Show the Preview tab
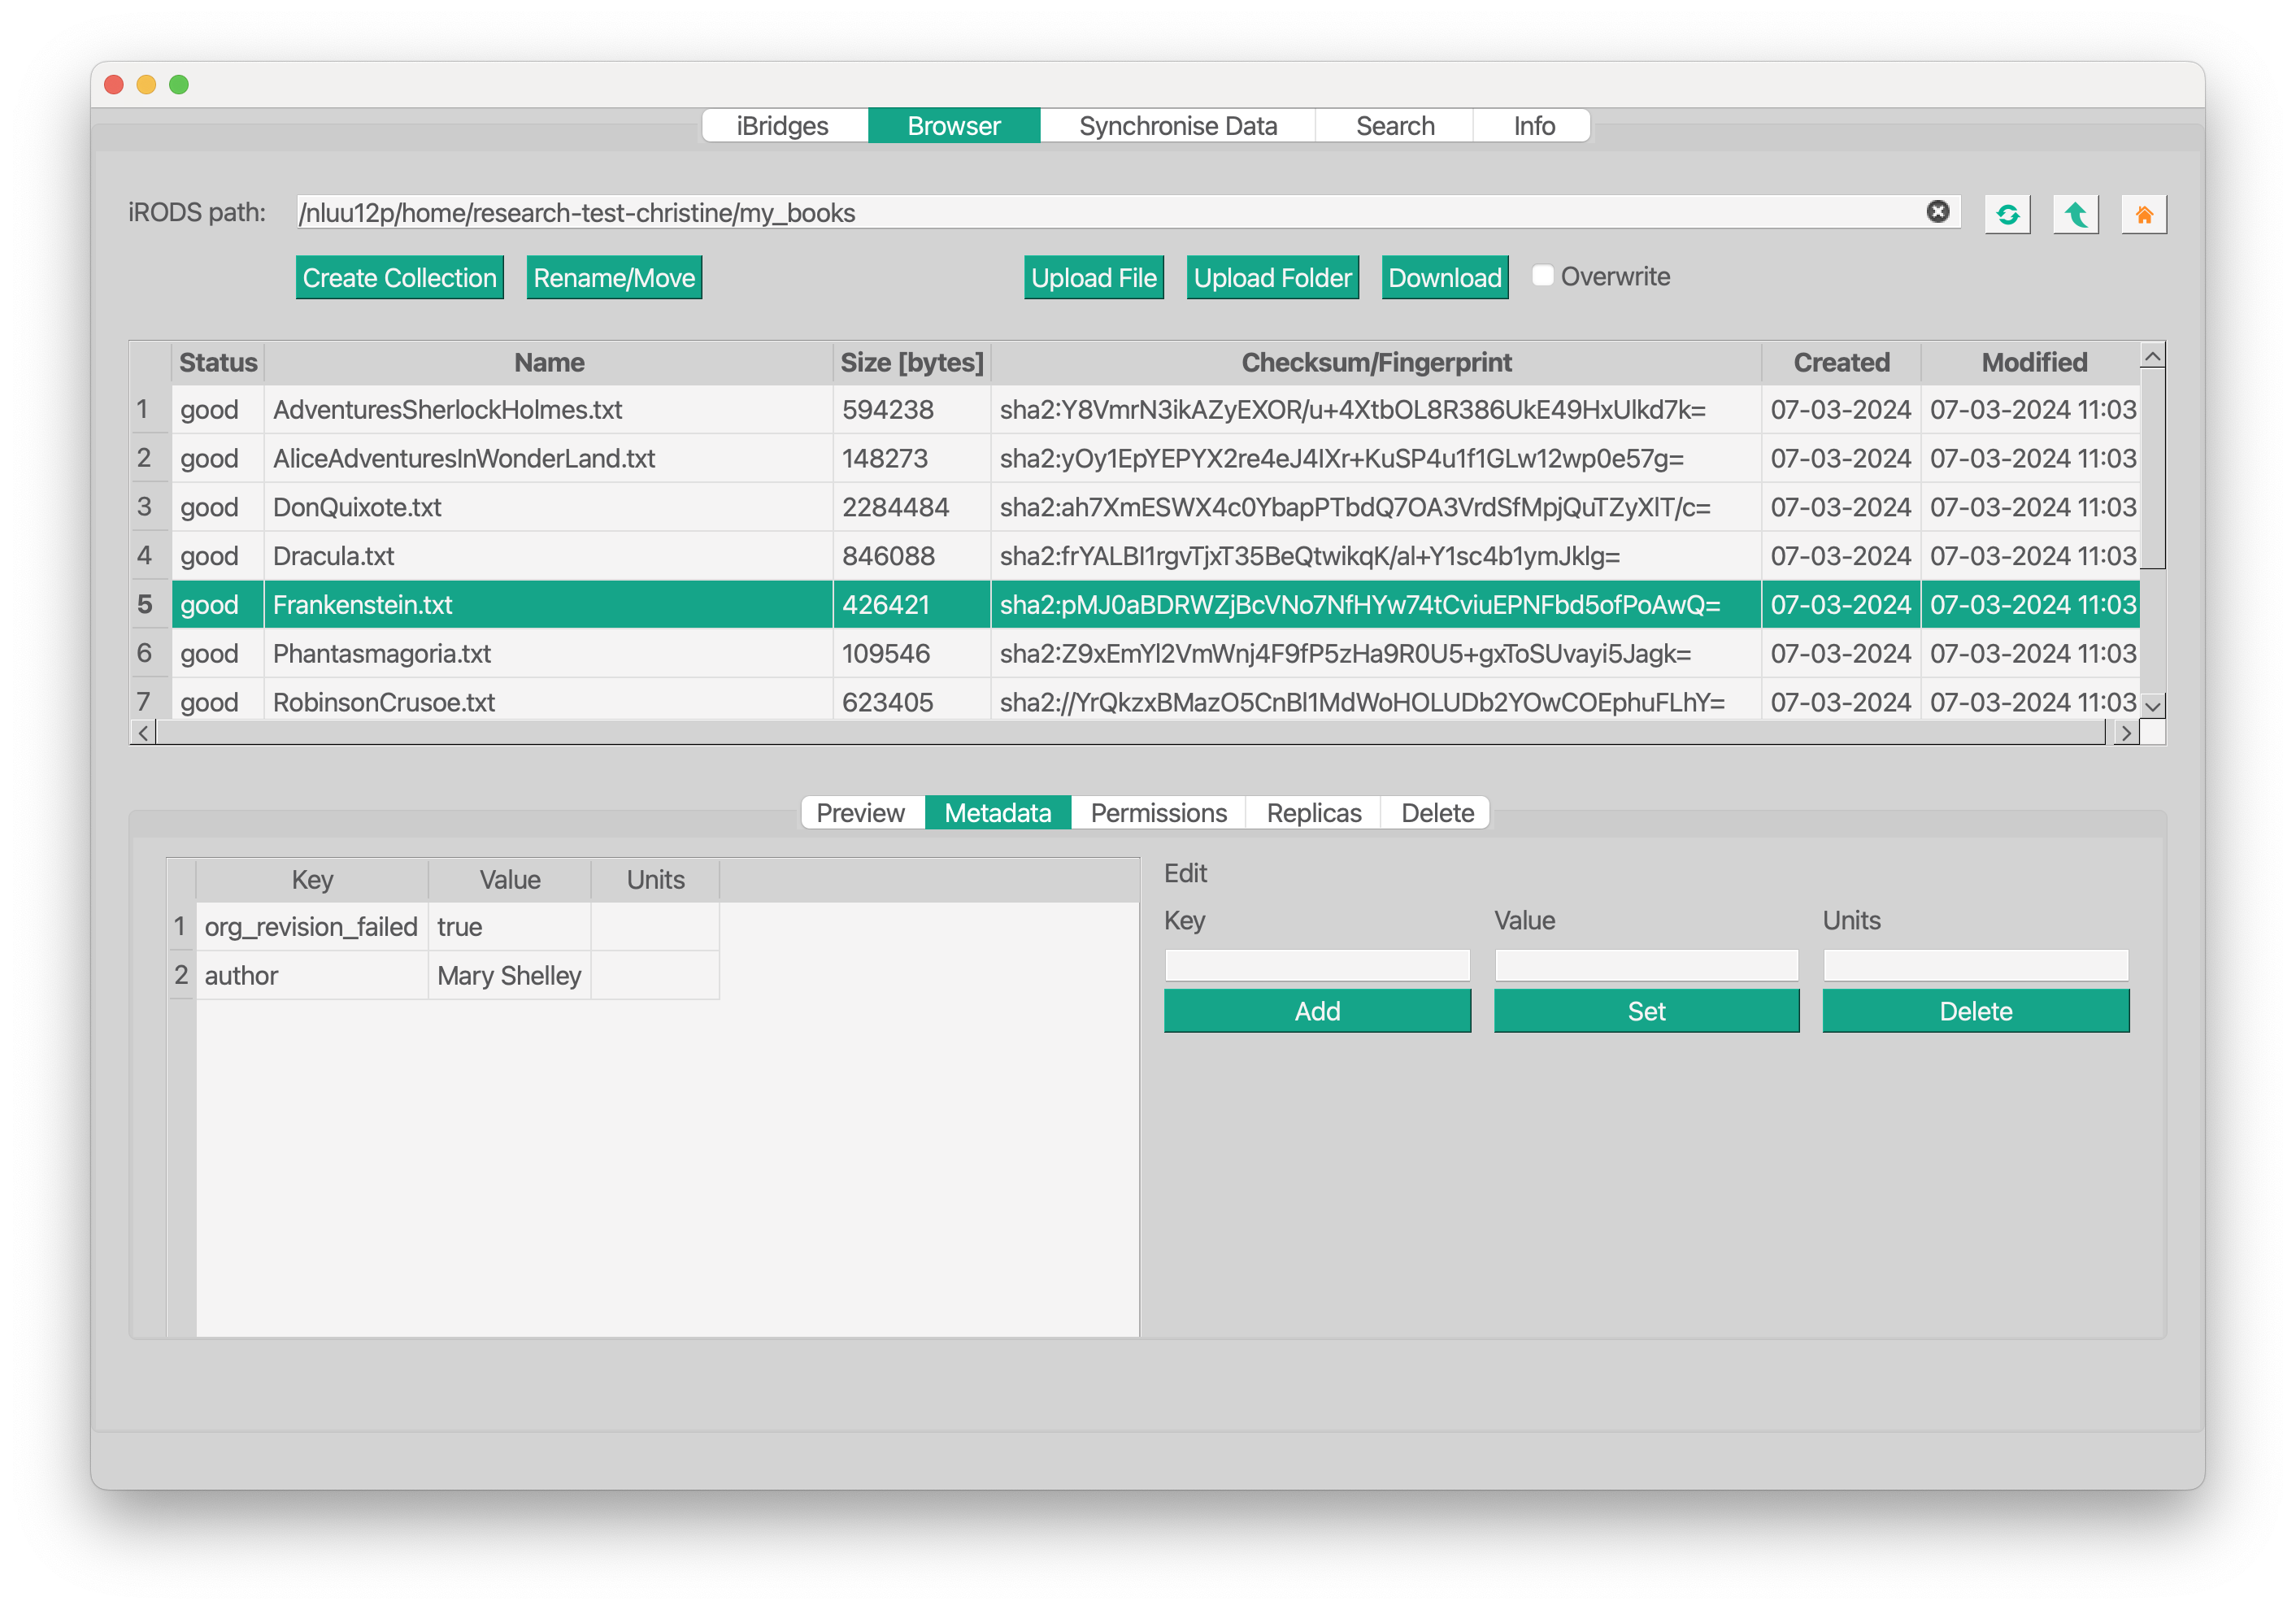The image size is (2296, 1610). point(860,812)
